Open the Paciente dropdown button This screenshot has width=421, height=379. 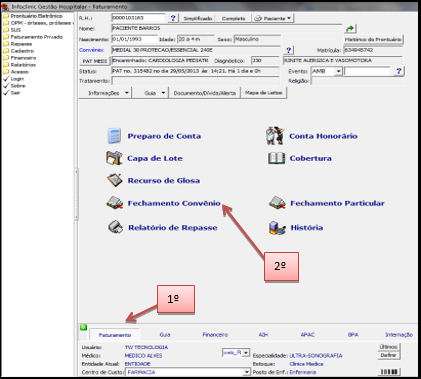pyautogui.click(x=273, y=18)
